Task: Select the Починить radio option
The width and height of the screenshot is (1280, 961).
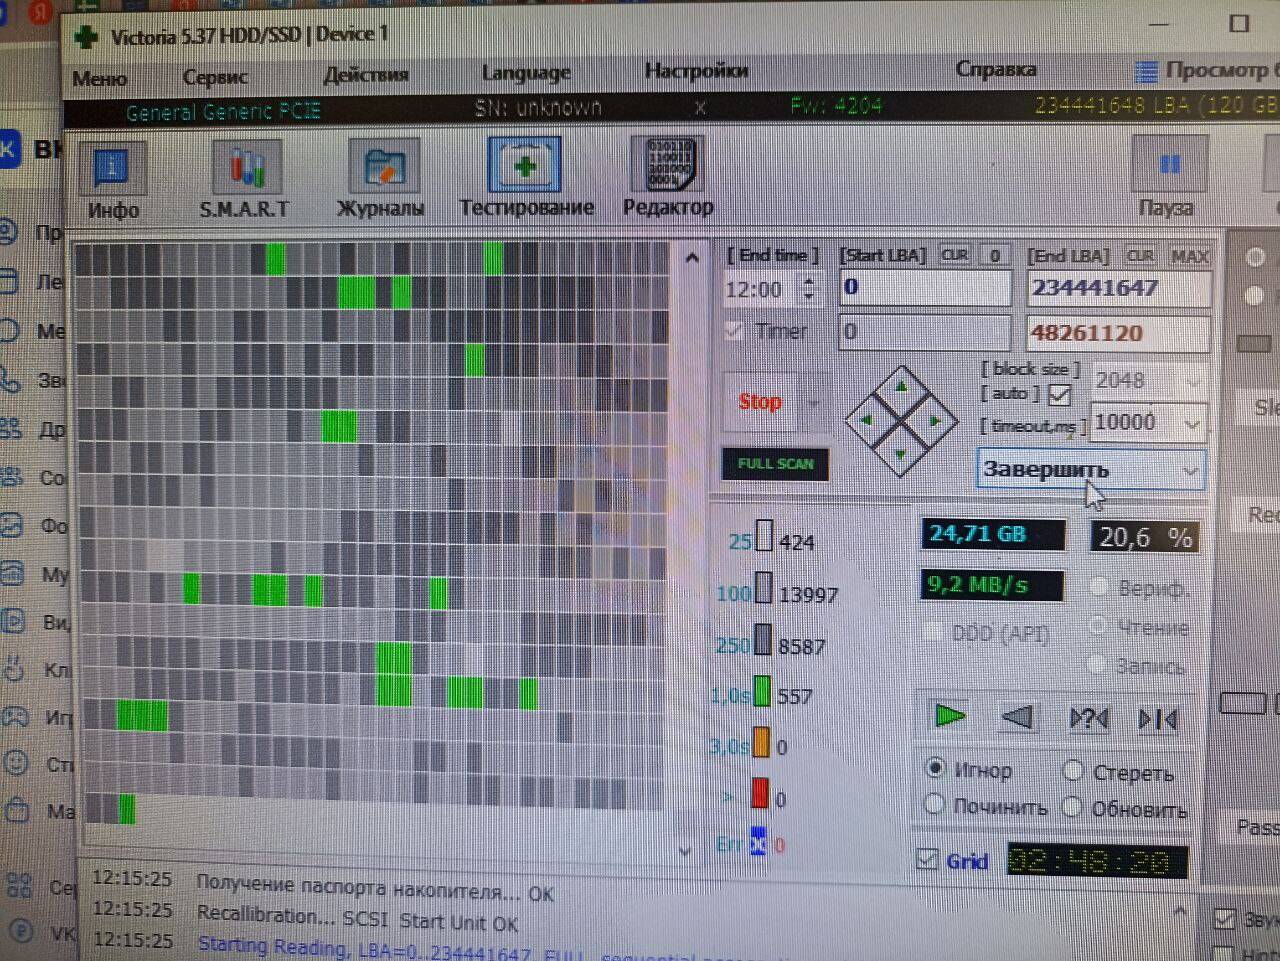Action: pyautogui.click(x=935, y=804)
